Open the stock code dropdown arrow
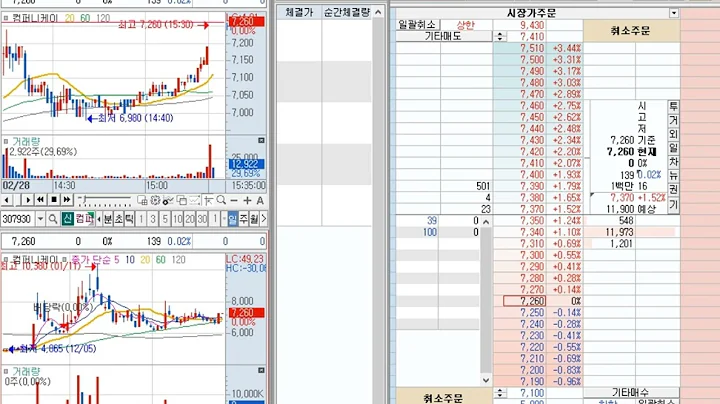The height and width of the screenshot is (404, 720). coord(40,219)
